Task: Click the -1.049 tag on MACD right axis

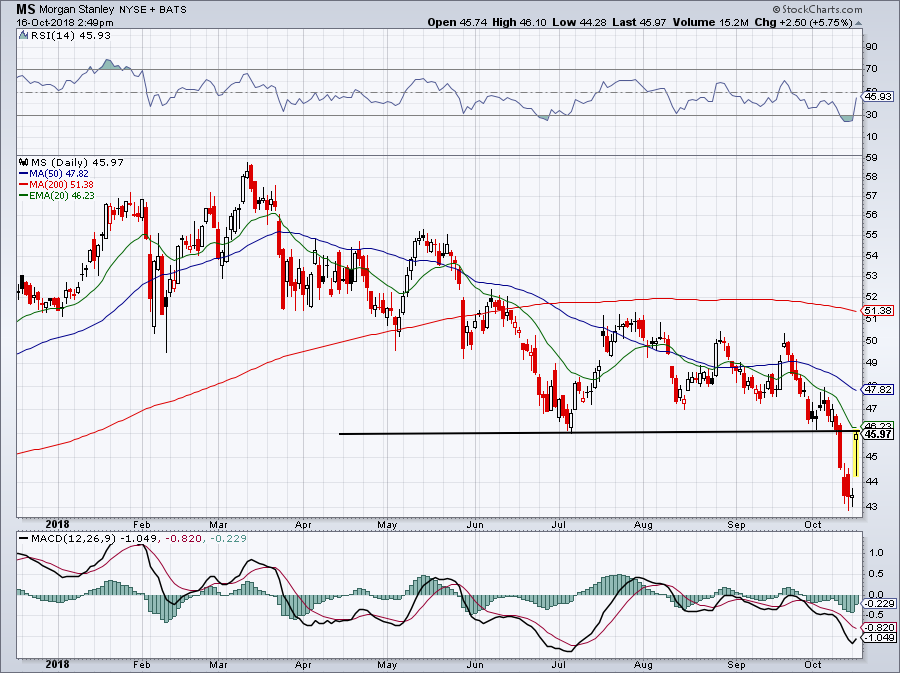Action: [x=880, y=638]
